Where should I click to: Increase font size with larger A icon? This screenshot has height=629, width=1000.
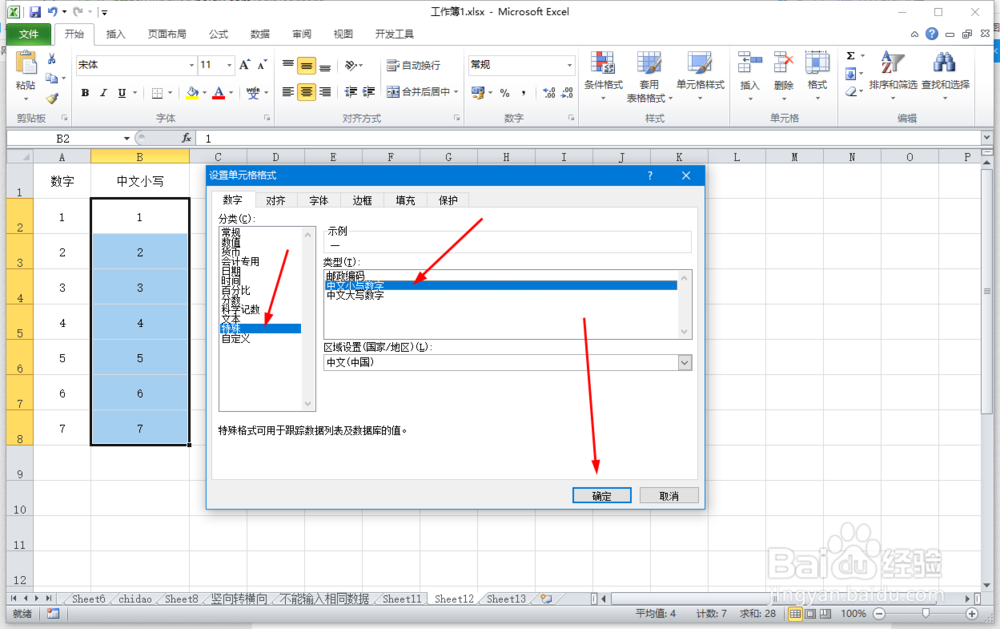245,64
